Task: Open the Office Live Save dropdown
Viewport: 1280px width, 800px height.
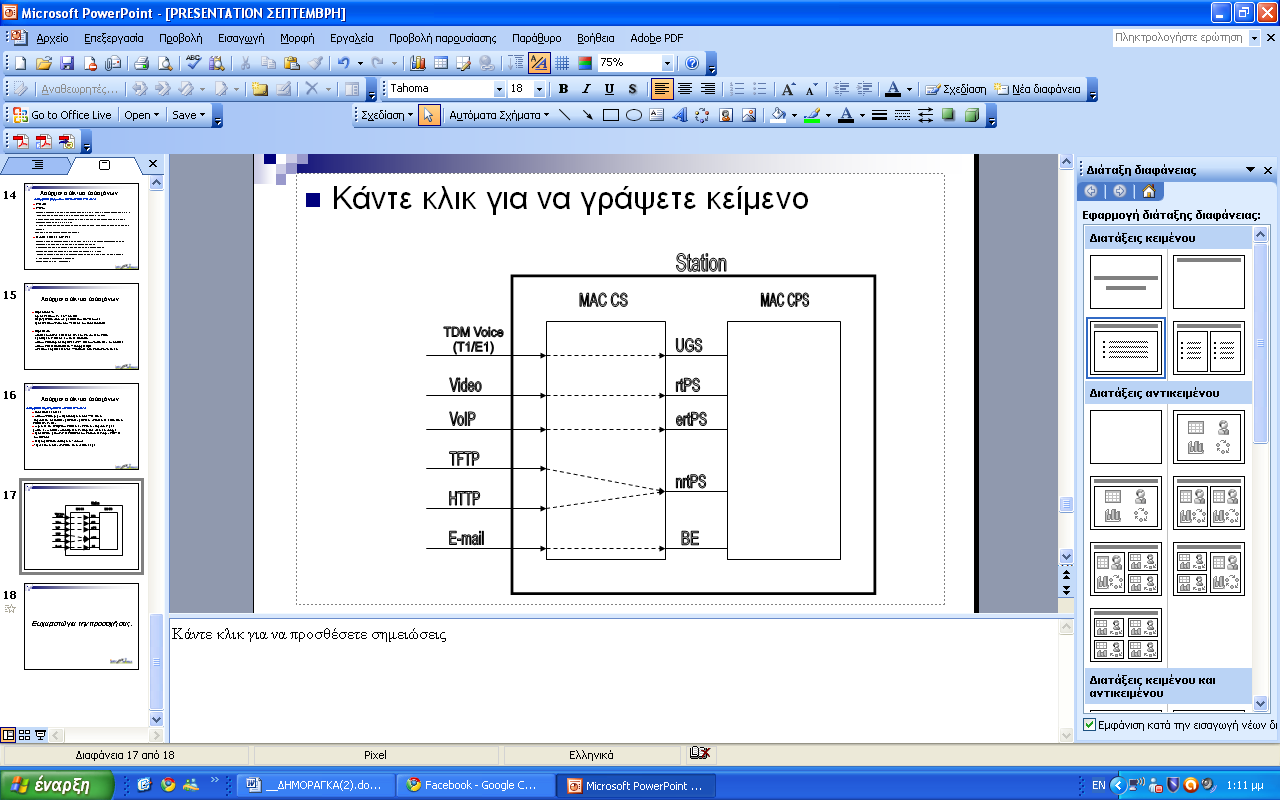Action: coord(189,115)
